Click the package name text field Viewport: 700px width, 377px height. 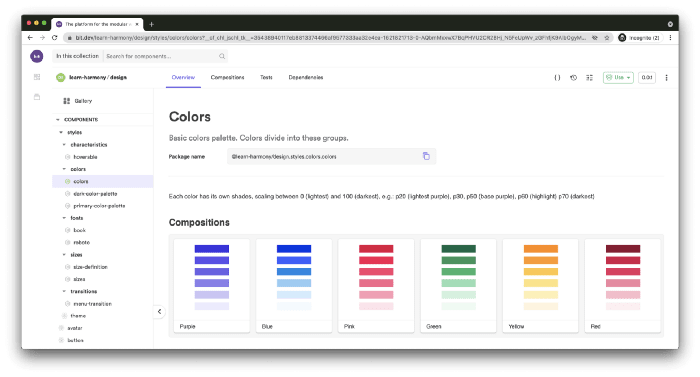(331, 156)
